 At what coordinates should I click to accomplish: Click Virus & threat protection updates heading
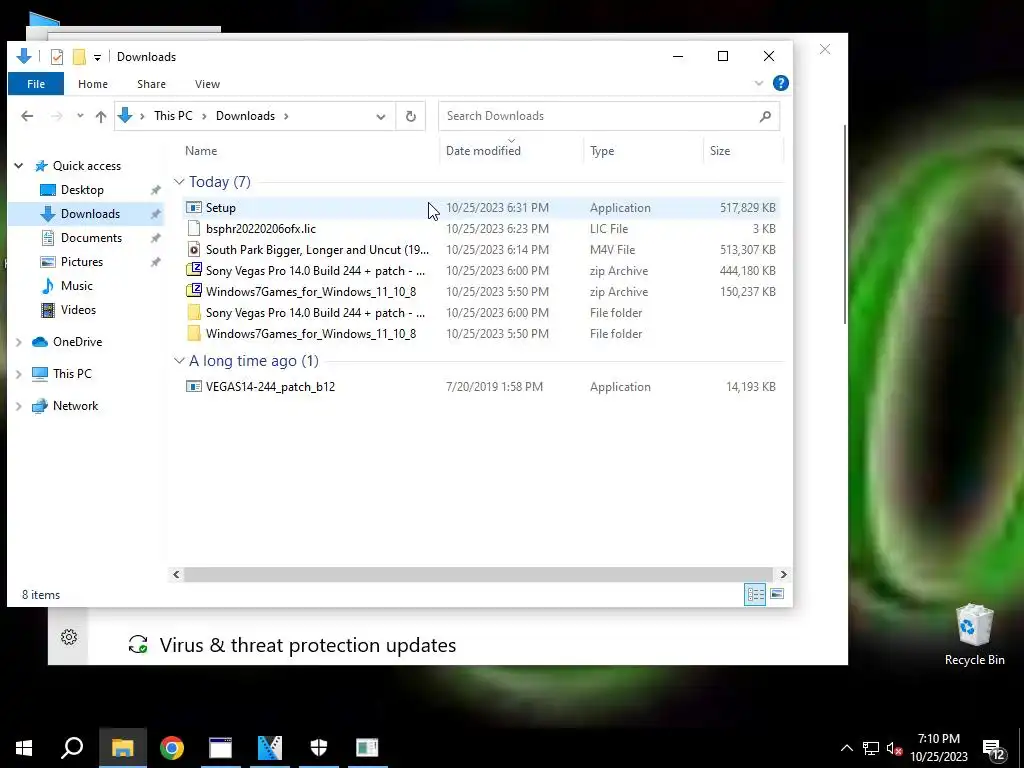[308, 645]
